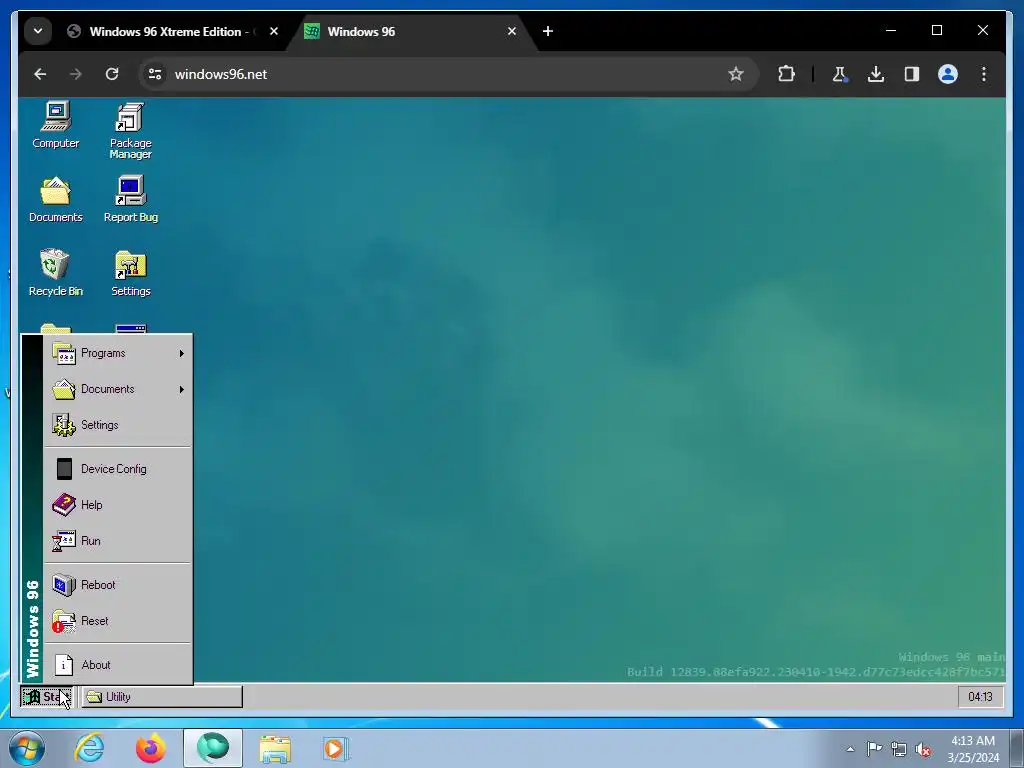Click the Windows 96 Start button
Screen dimensions: 1024x768
(x=46, y=697)
